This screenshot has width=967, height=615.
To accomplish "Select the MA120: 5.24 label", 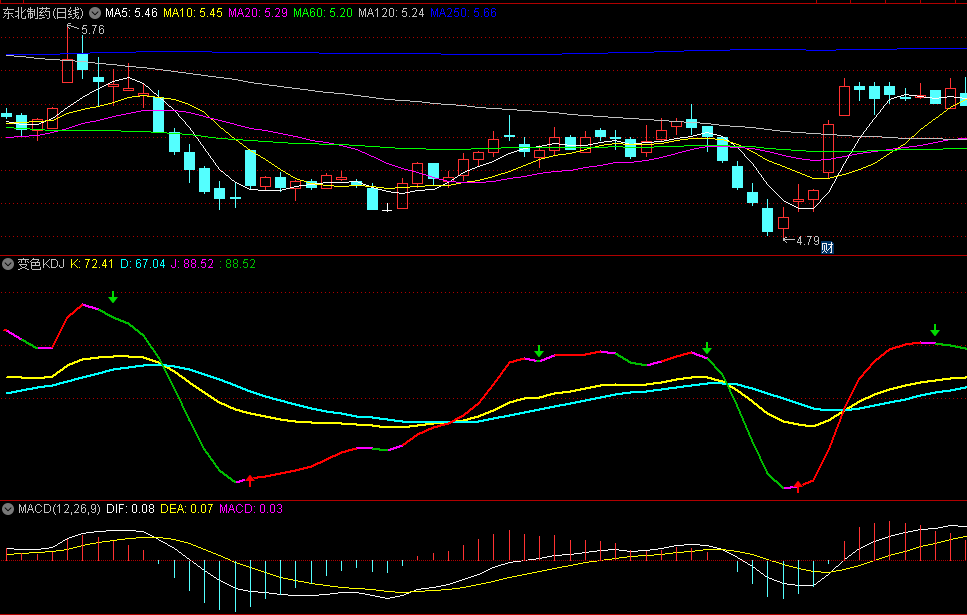I will (392, 13).
